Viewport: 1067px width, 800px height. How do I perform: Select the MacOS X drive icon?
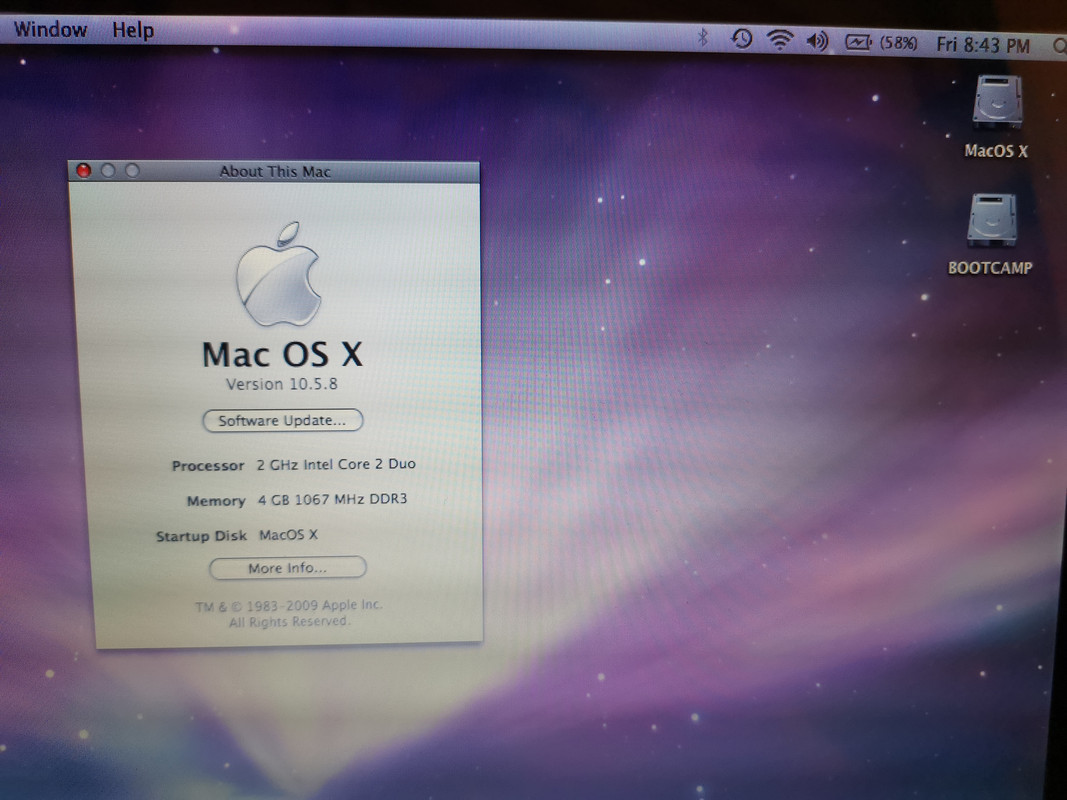tap(997, 101)
